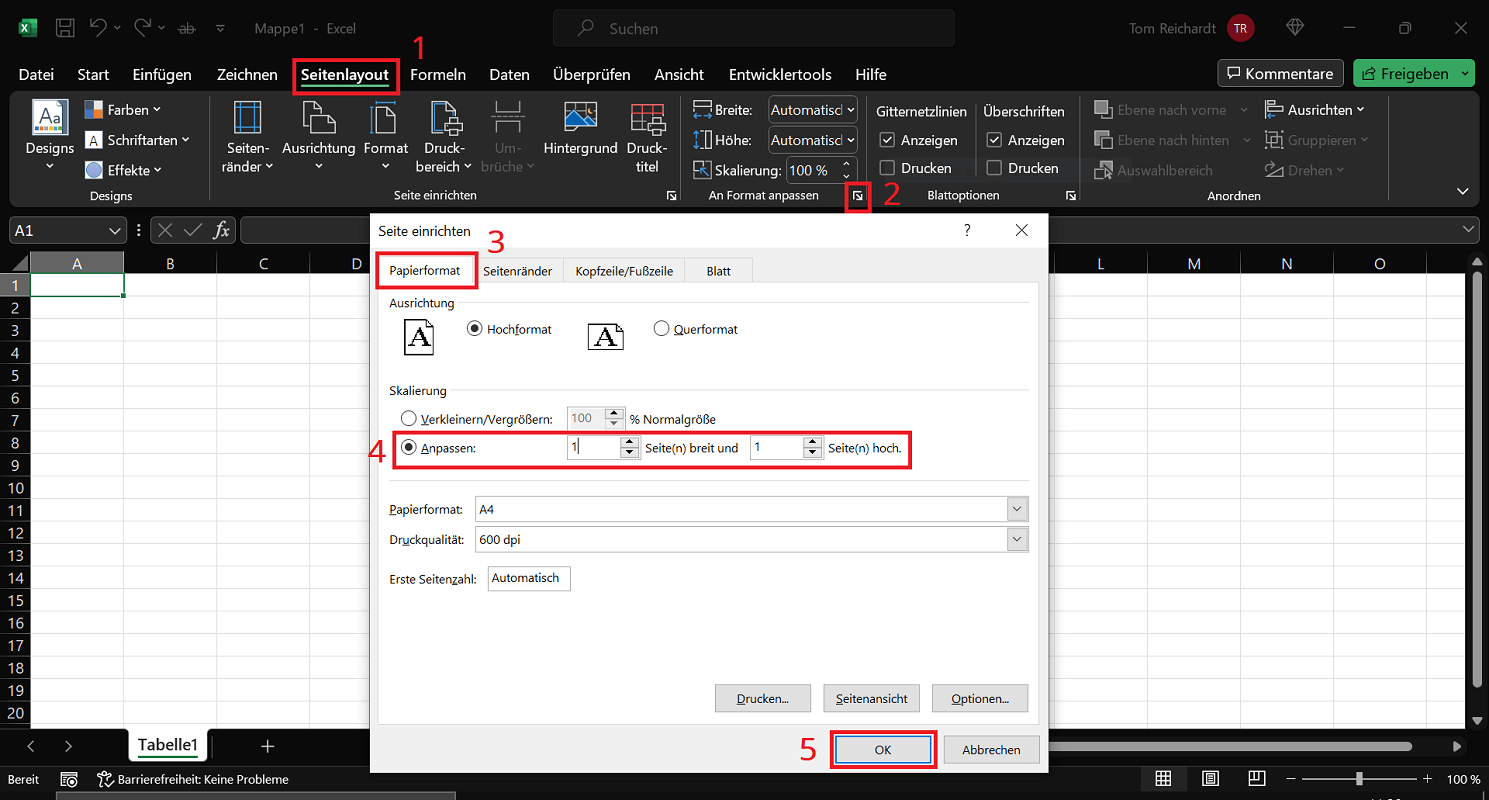This screenshot has height=800, width=1489.
Task: Switch to Page Layout view icon
Action: point(1211,779)
